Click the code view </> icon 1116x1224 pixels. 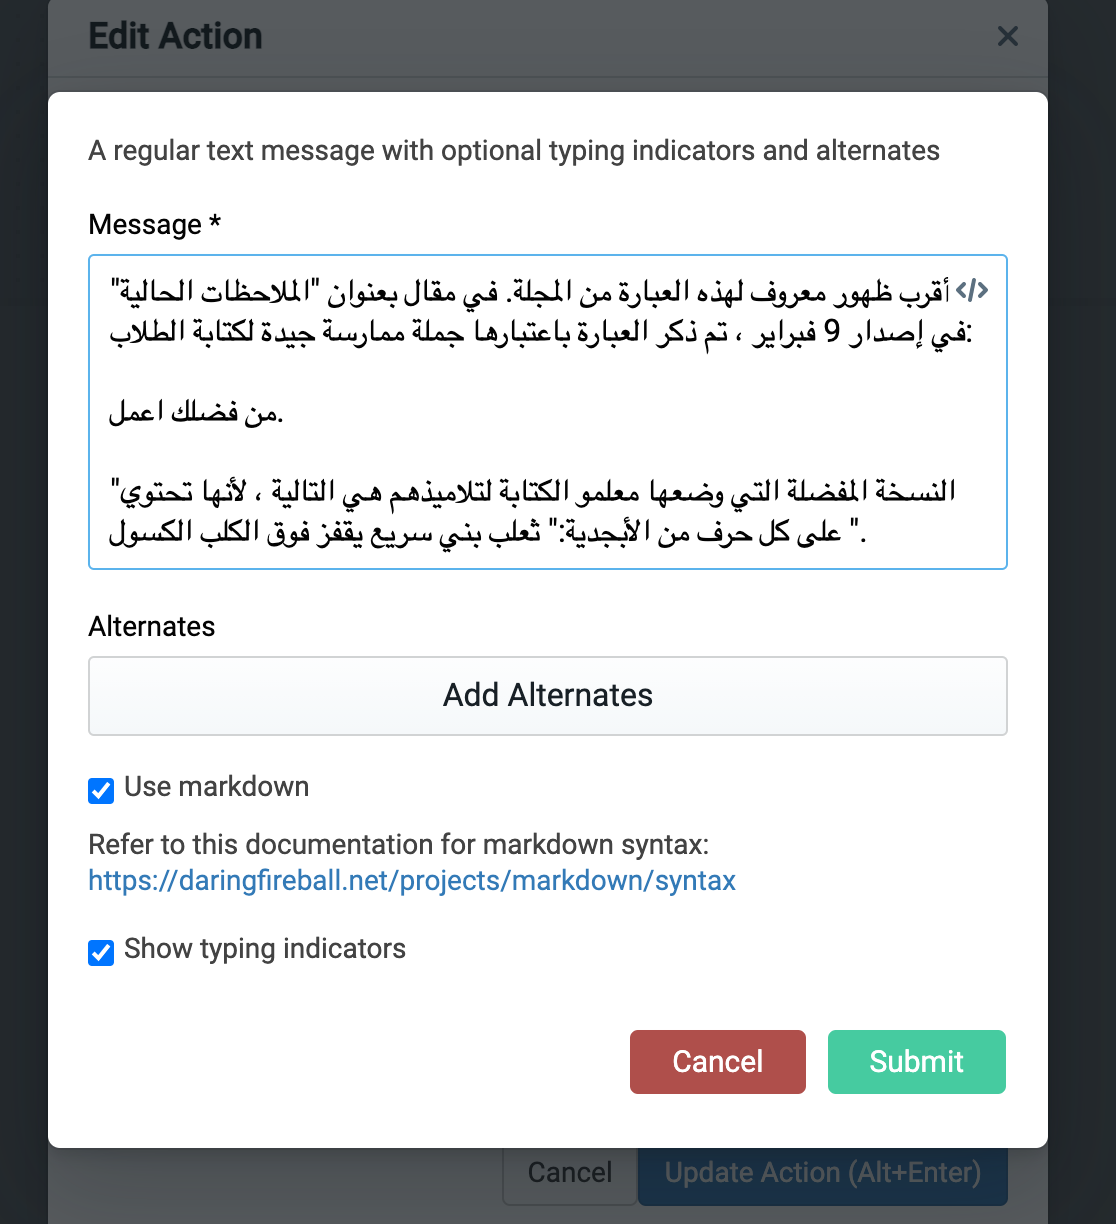973,289
